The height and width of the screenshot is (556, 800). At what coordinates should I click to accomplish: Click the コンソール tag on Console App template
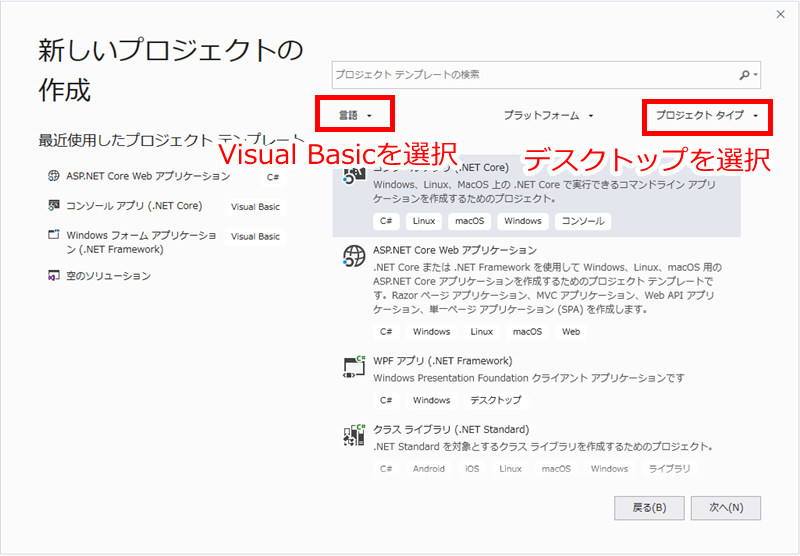583,221
